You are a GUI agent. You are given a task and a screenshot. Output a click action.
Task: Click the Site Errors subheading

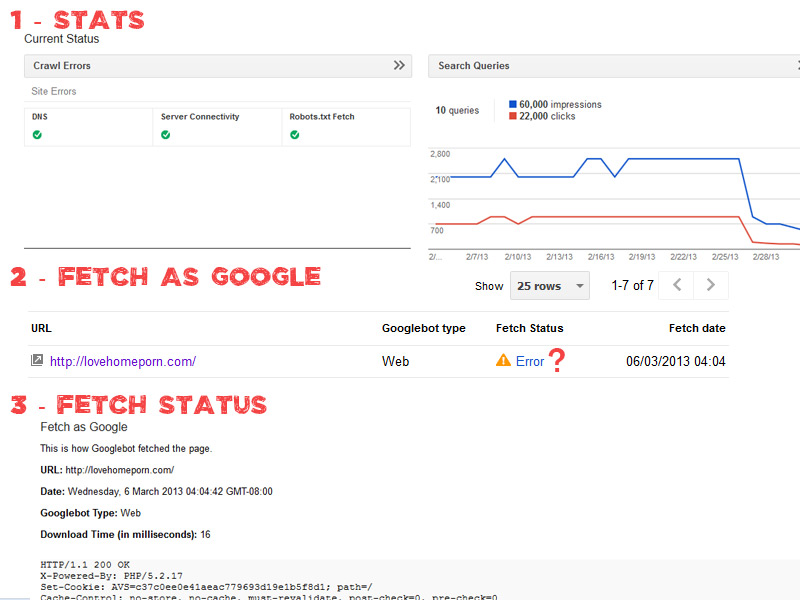[54, 91]
